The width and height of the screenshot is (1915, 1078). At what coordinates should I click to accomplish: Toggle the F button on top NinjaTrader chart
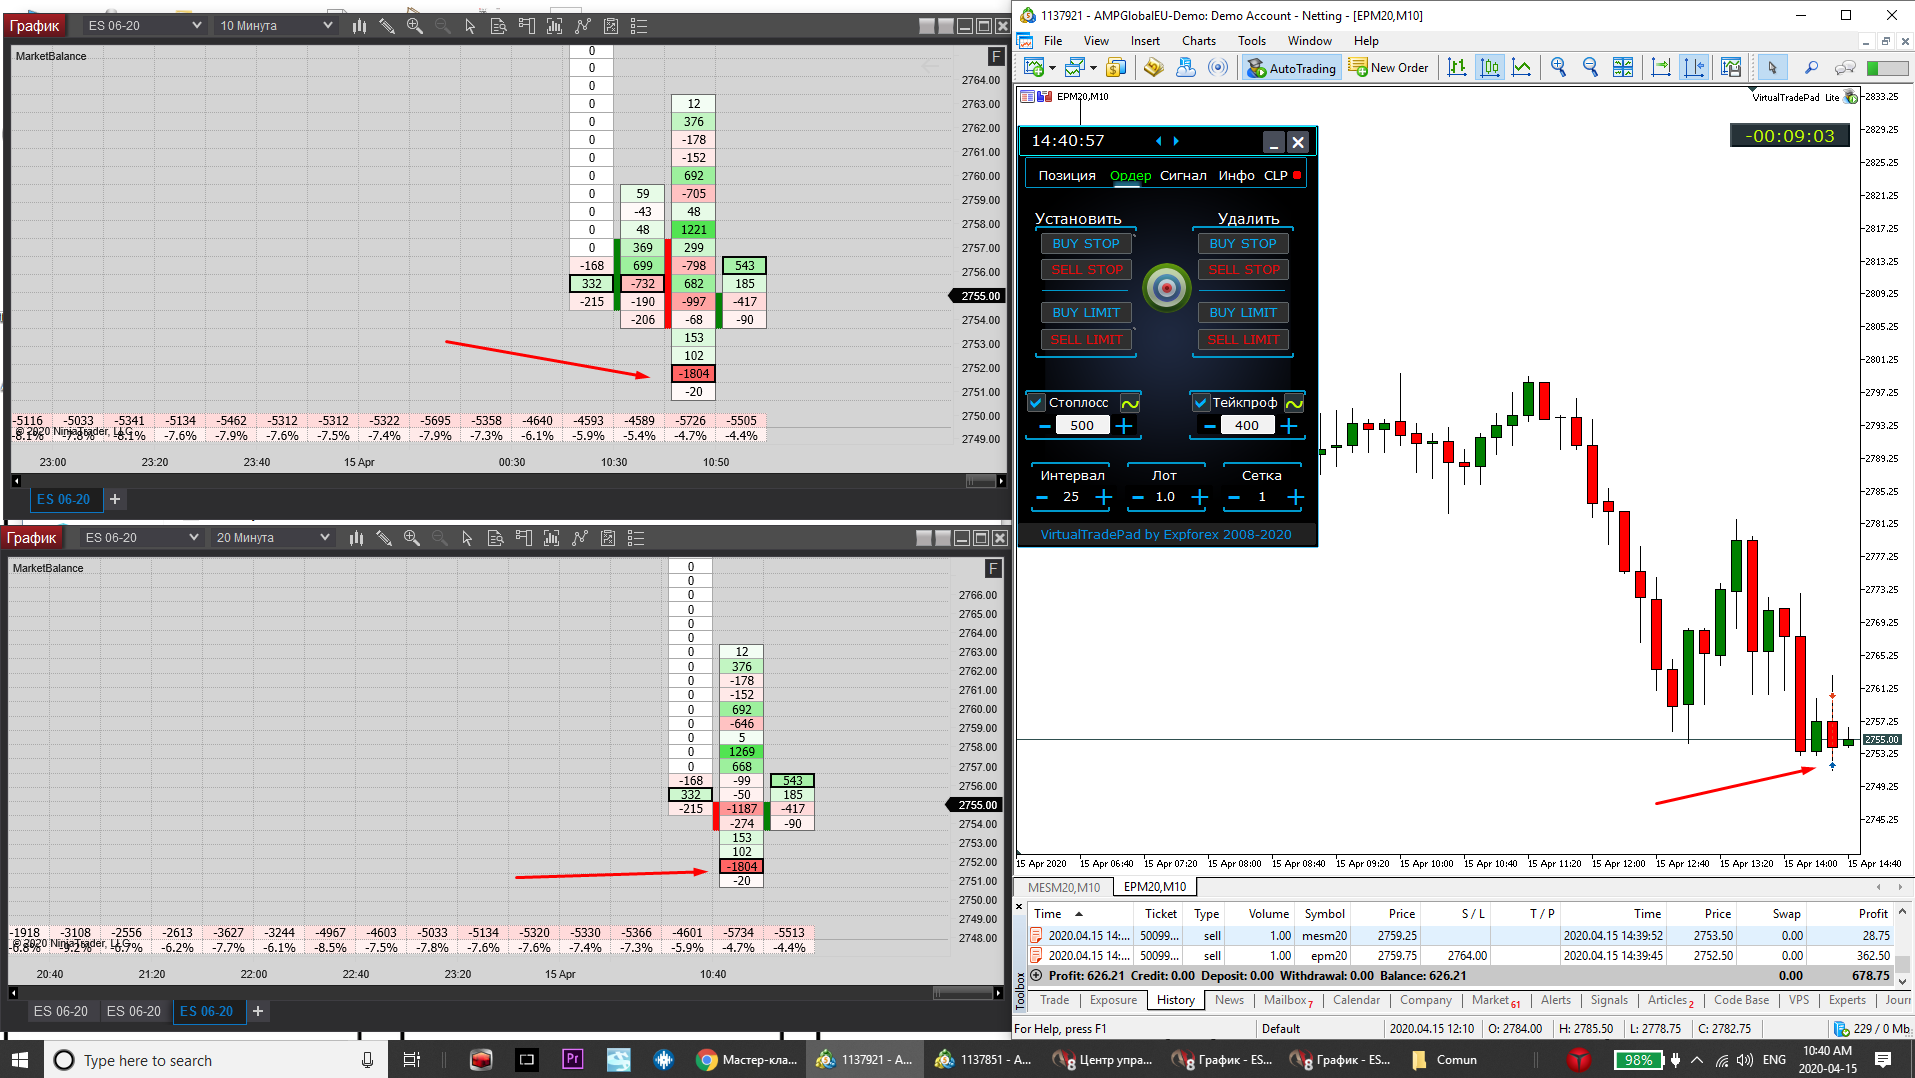tap(996, 57)
